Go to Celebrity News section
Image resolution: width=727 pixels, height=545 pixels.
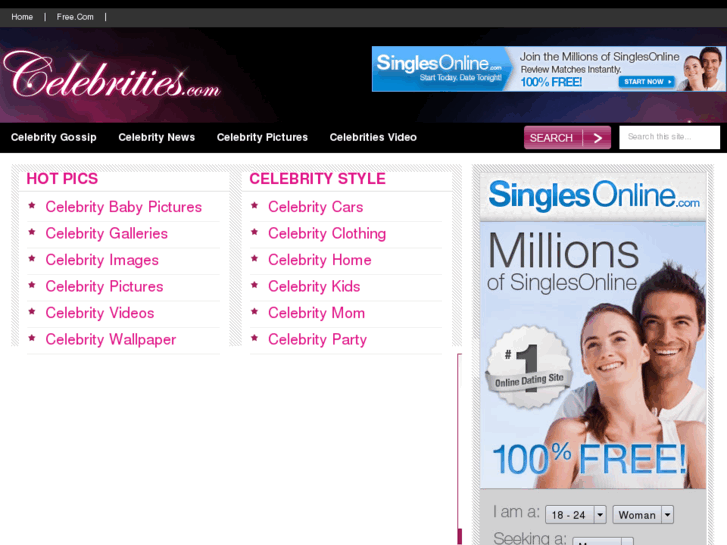point(157,137)
